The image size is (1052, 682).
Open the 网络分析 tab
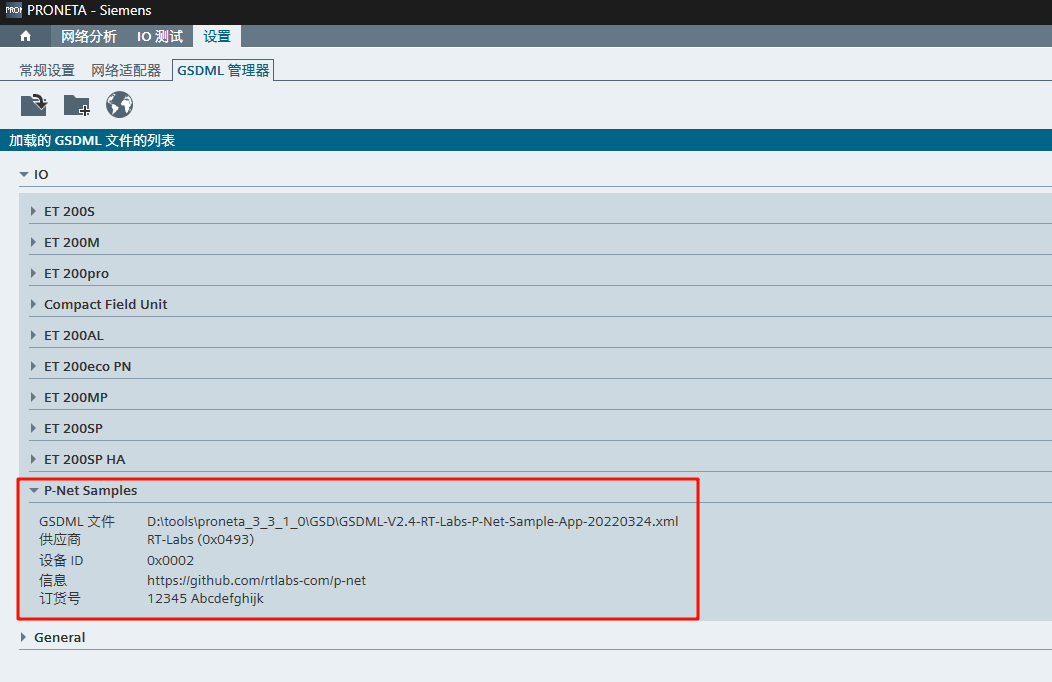[88, 36]
